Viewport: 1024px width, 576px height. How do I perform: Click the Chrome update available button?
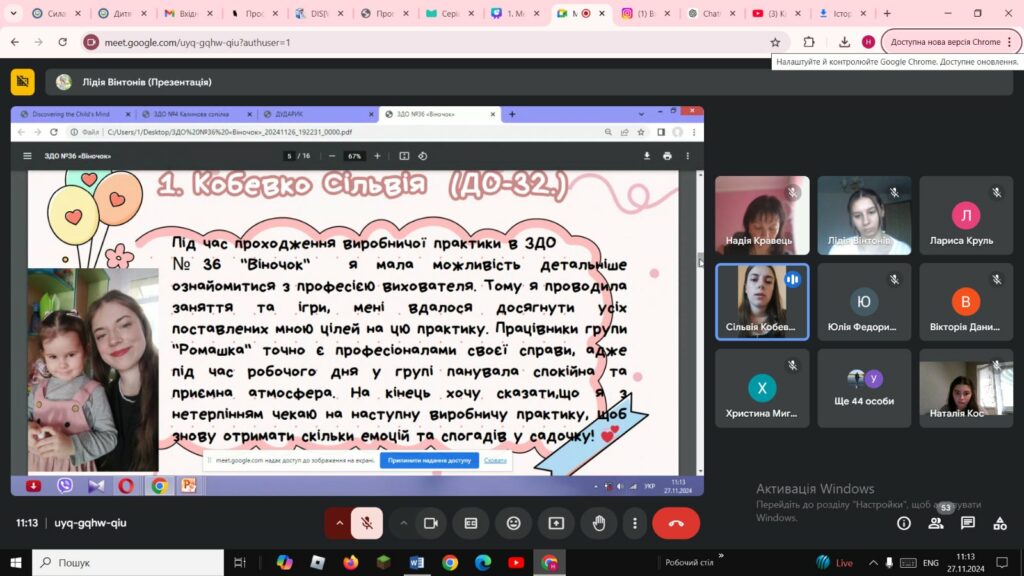pos(951,42)
